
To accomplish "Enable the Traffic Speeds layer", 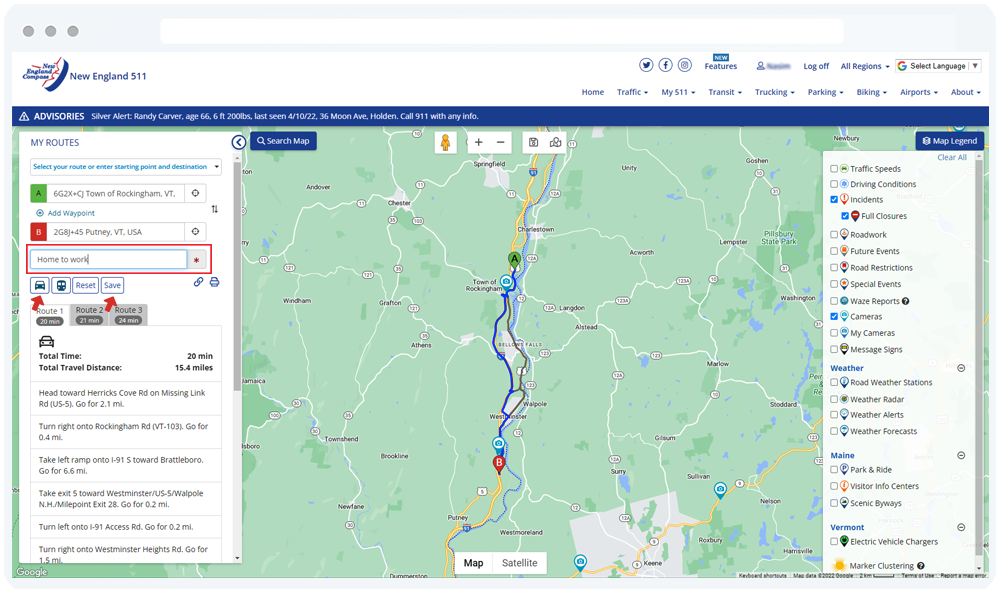I will pos(834,169).
